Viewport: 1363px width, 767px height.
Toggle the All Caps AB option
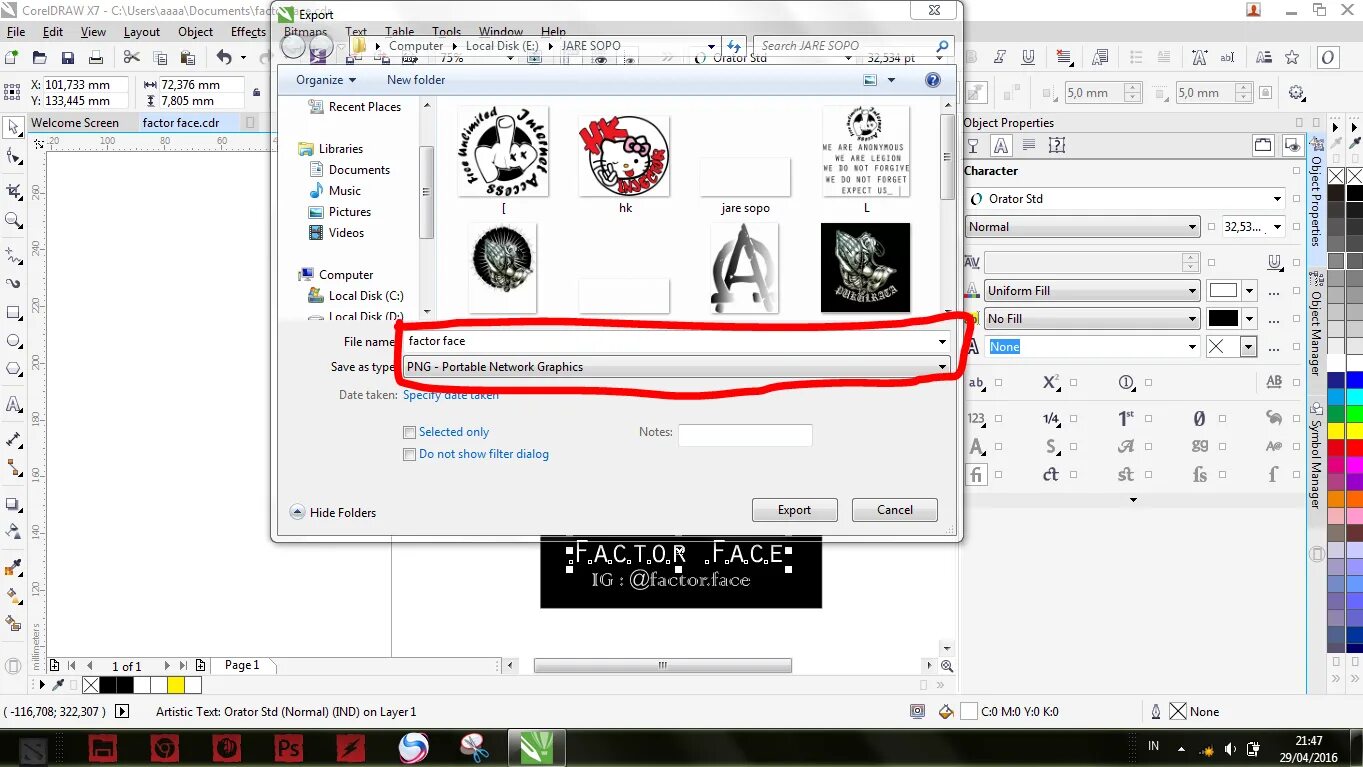click(1274, 383)
